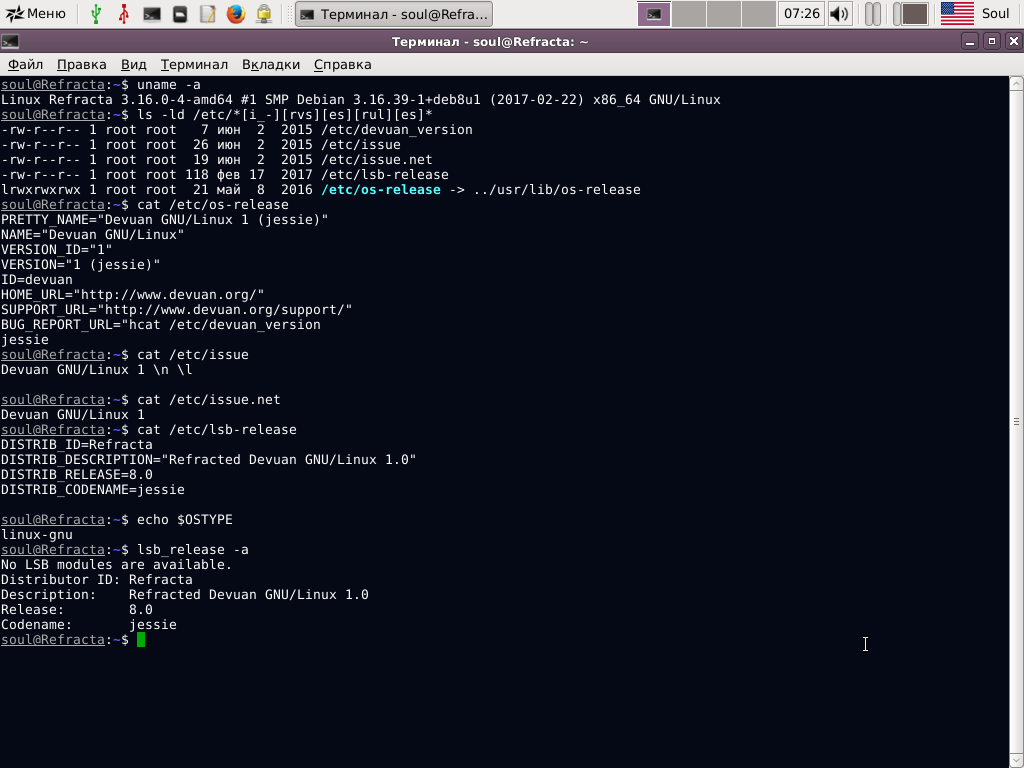Open the Терминал menu
The image size is (1024, 768).
click(194, 65)
